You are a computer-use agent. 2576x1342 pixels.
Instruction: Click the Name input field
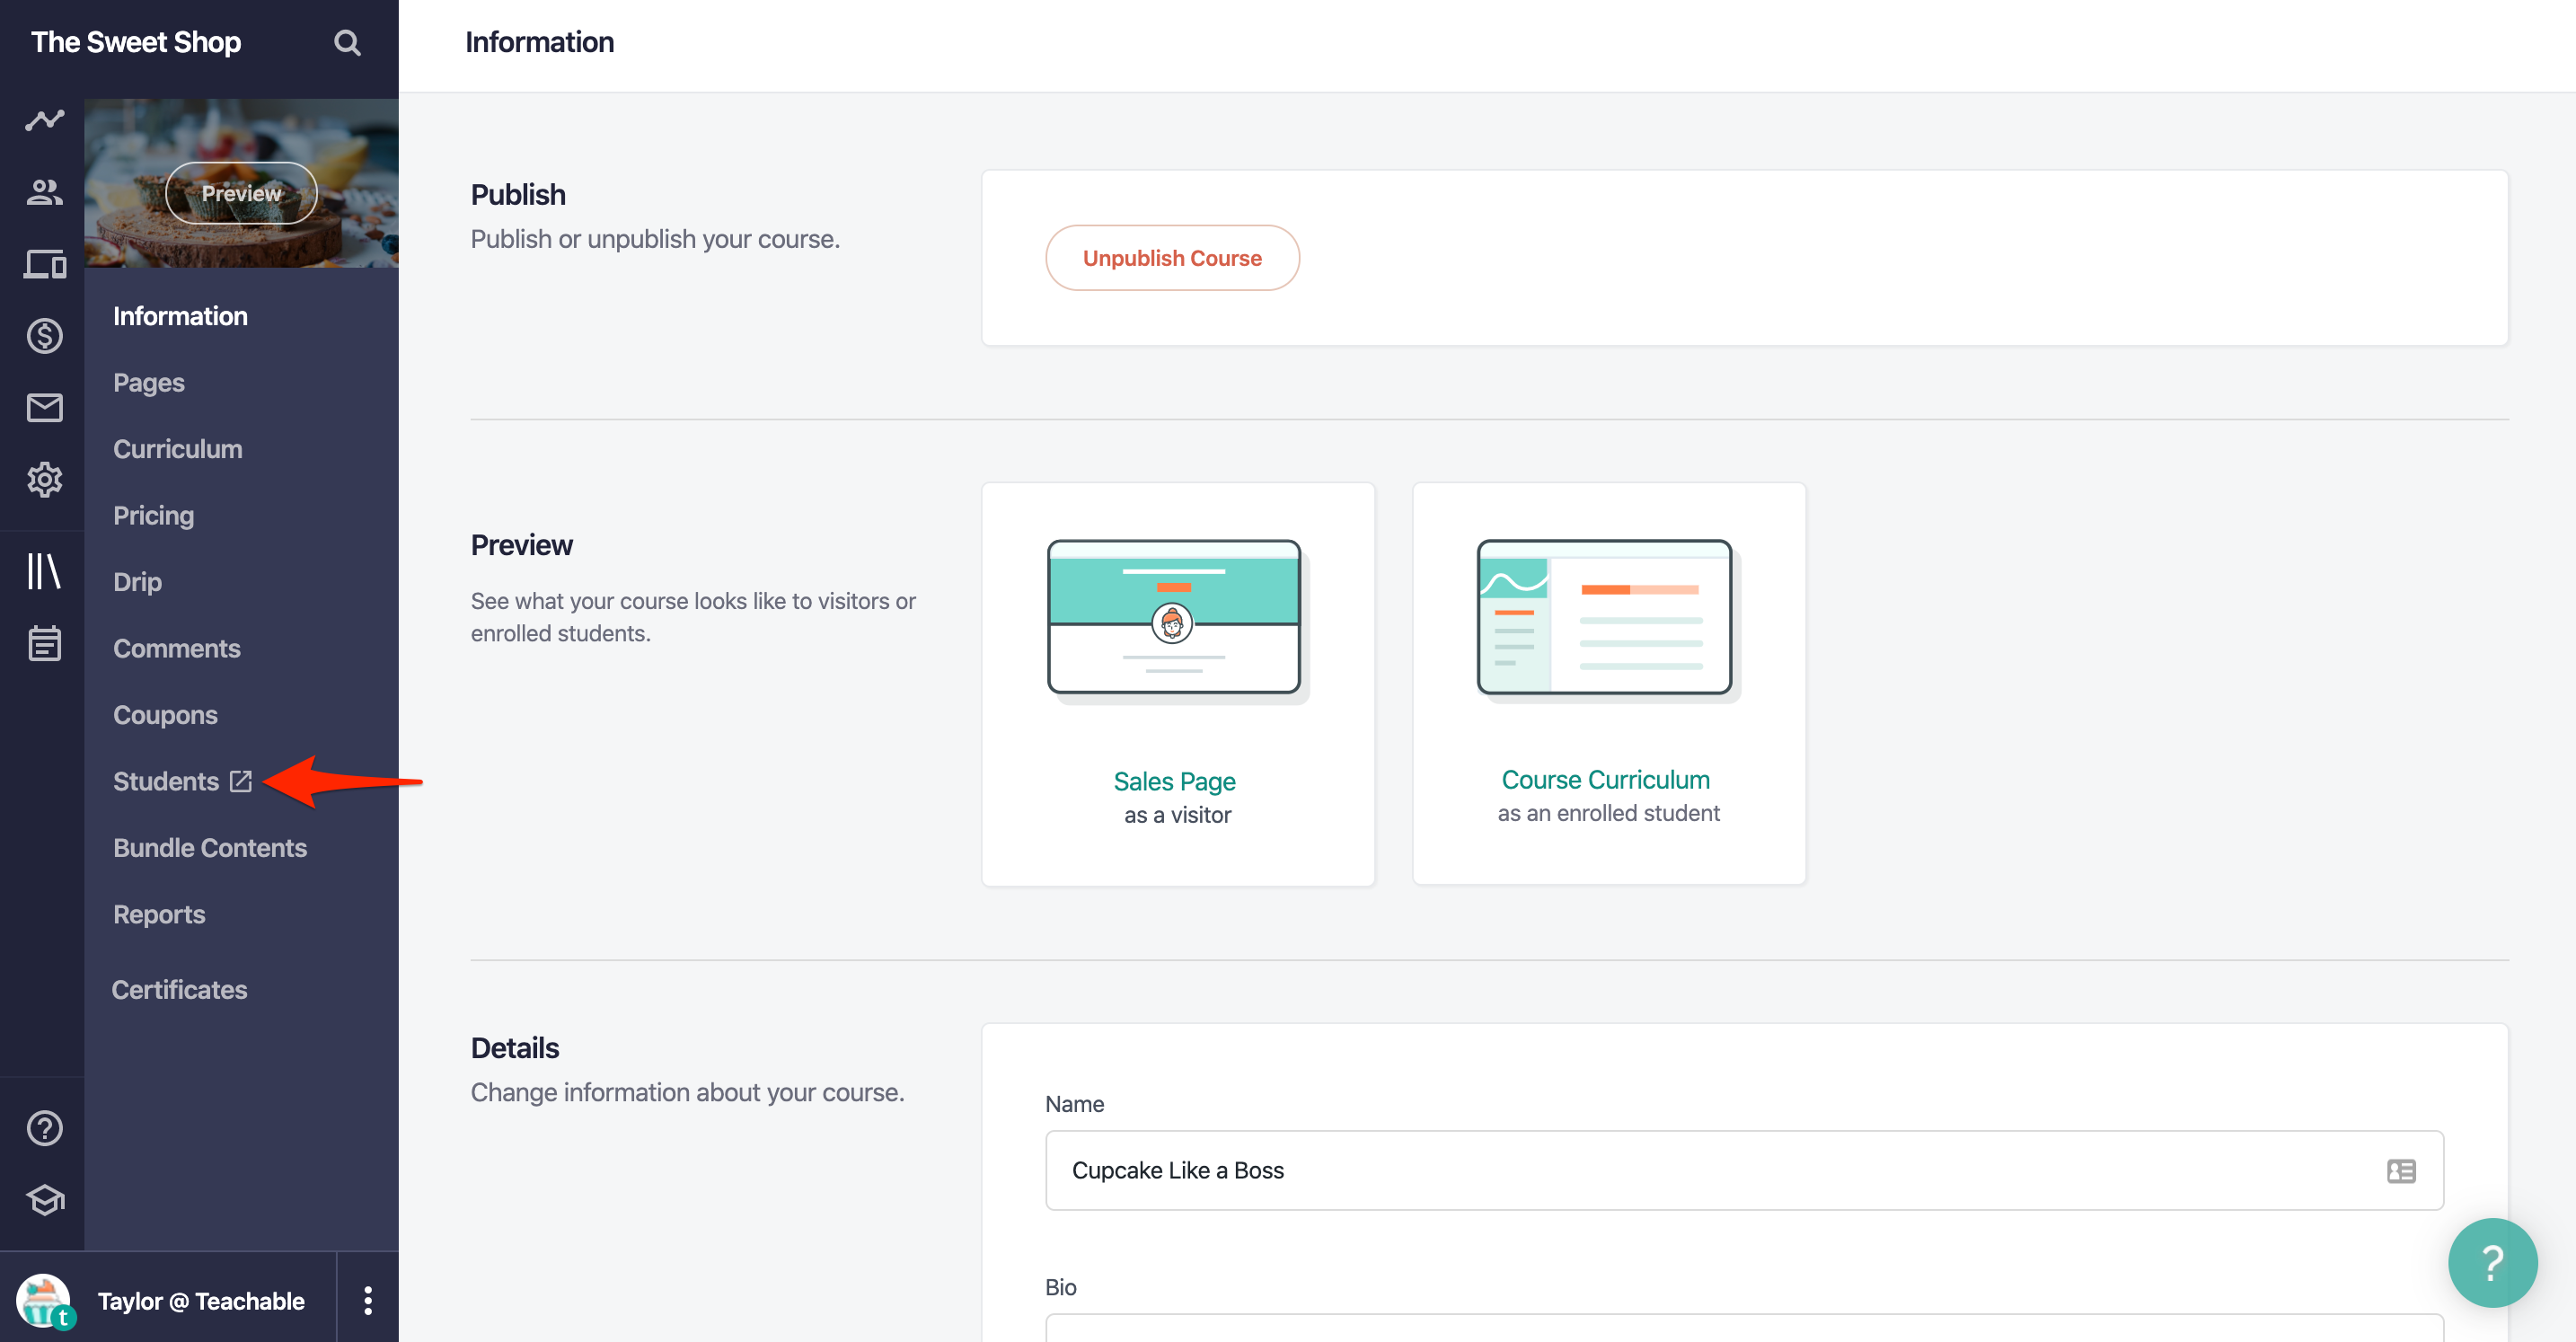click(x=1744, y=1170)
